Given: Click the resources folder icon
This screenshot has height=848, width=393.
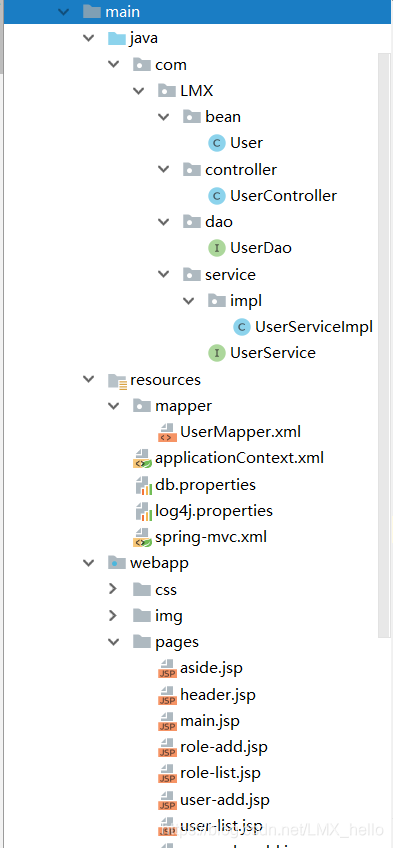Looking at the screenshot, I should pos(118,380).
